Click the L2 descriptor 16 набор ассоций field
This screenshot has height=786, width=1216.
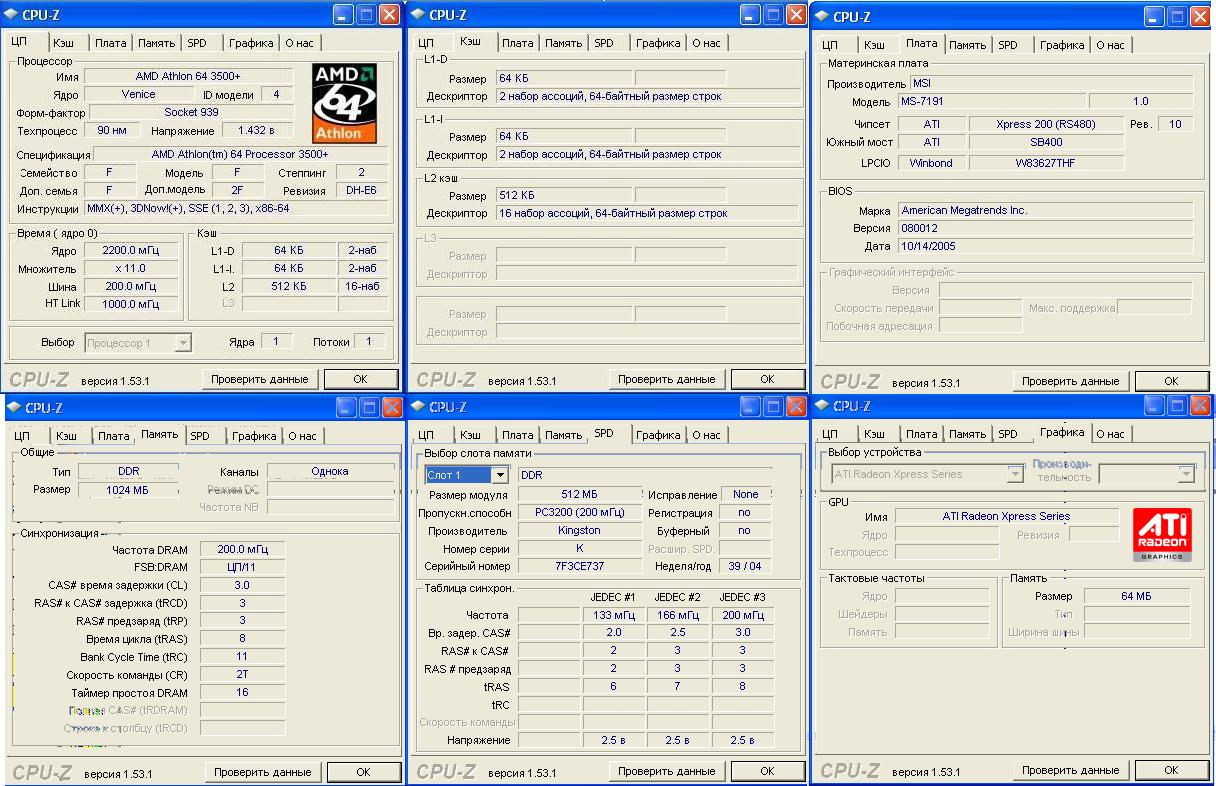click(x=648, y=213)
